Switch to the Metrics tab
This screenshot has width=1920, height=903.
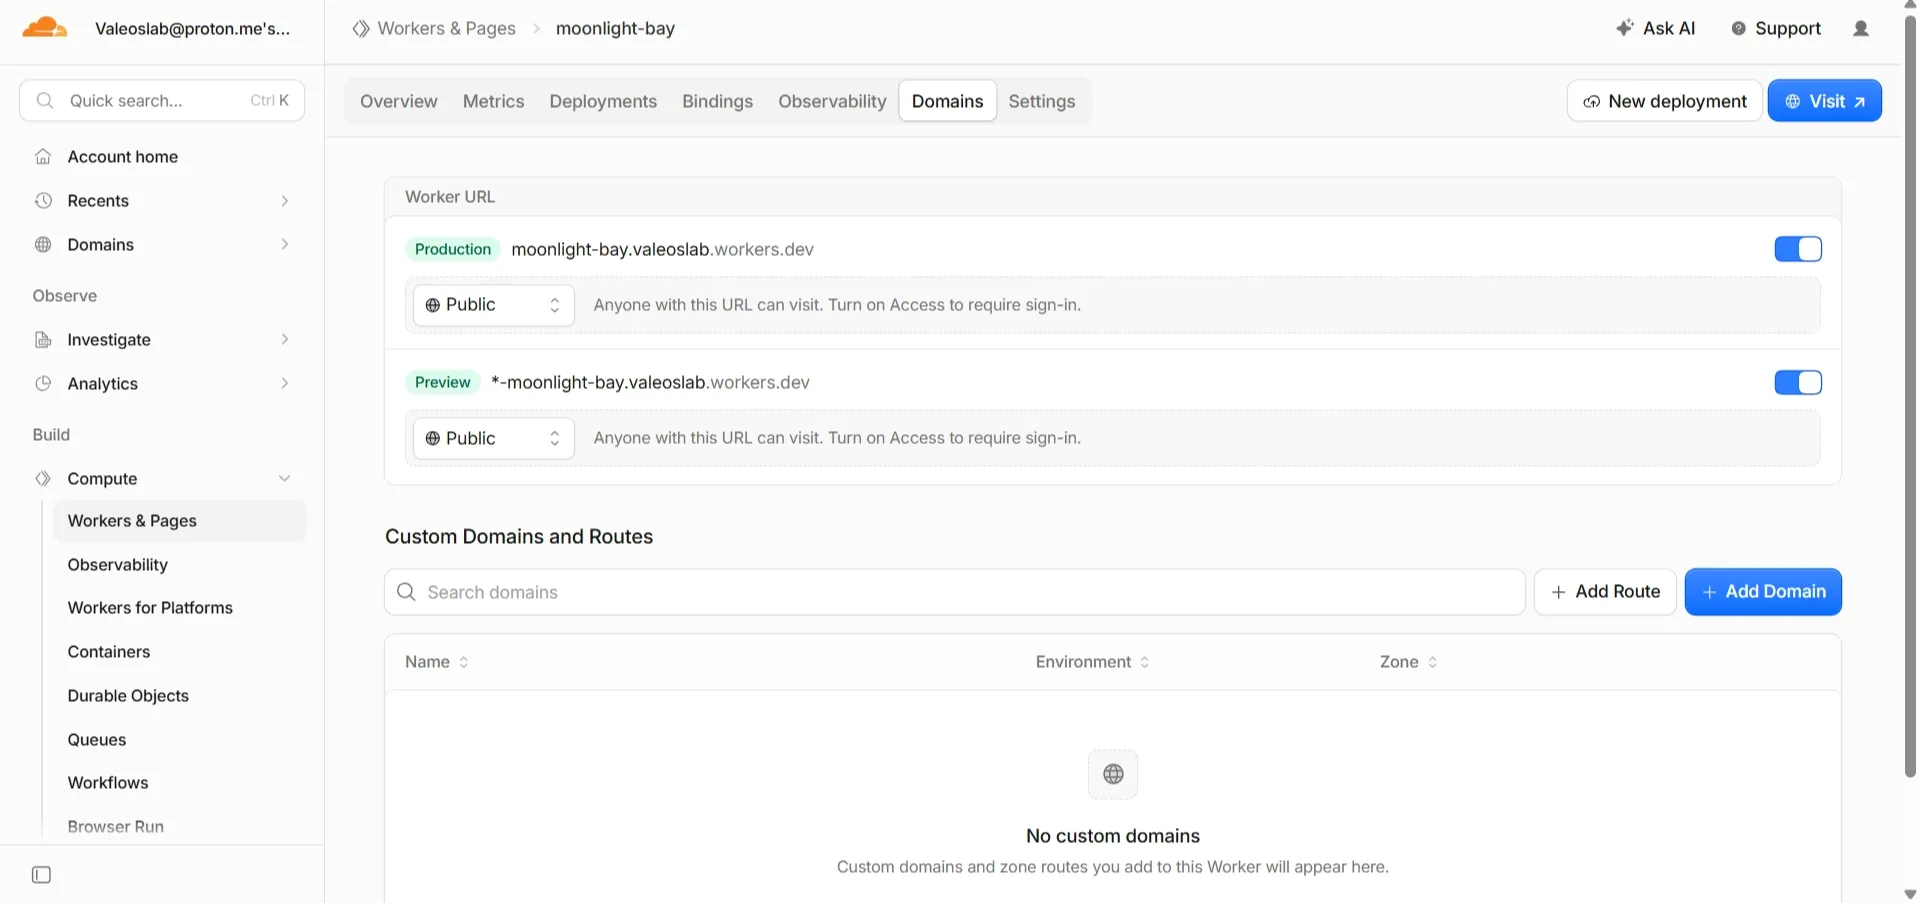point(494,101)
